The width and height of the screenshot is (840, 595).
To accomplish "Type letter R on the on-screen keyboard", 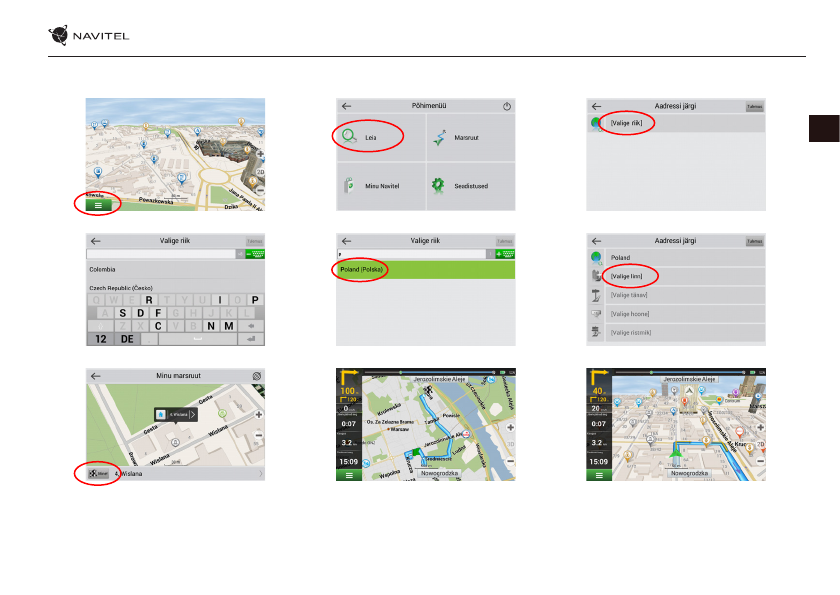I will [149, 299].
